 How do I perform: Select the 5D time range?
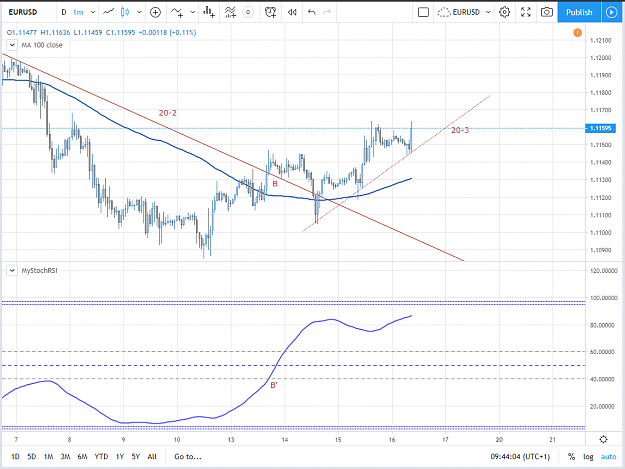31,457
